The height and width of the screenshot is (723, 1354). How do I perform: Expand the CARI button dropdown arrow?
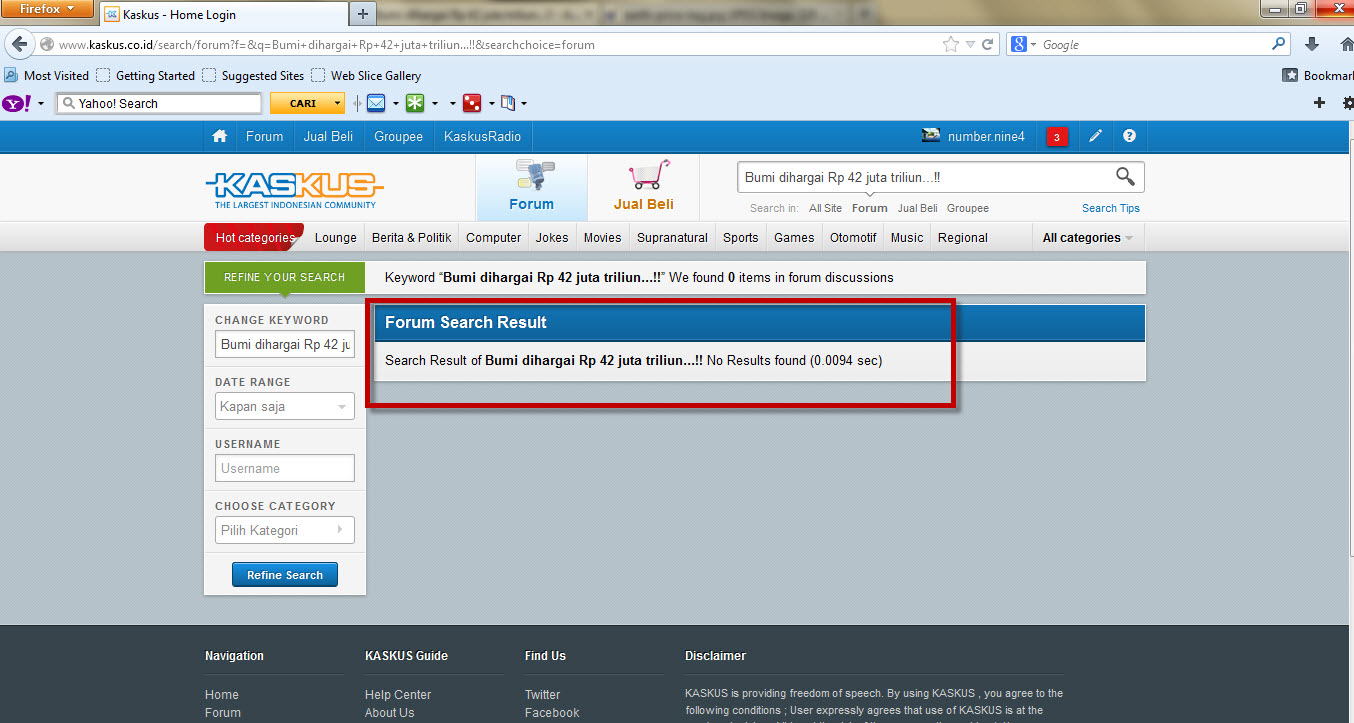[x=339, y=103]
